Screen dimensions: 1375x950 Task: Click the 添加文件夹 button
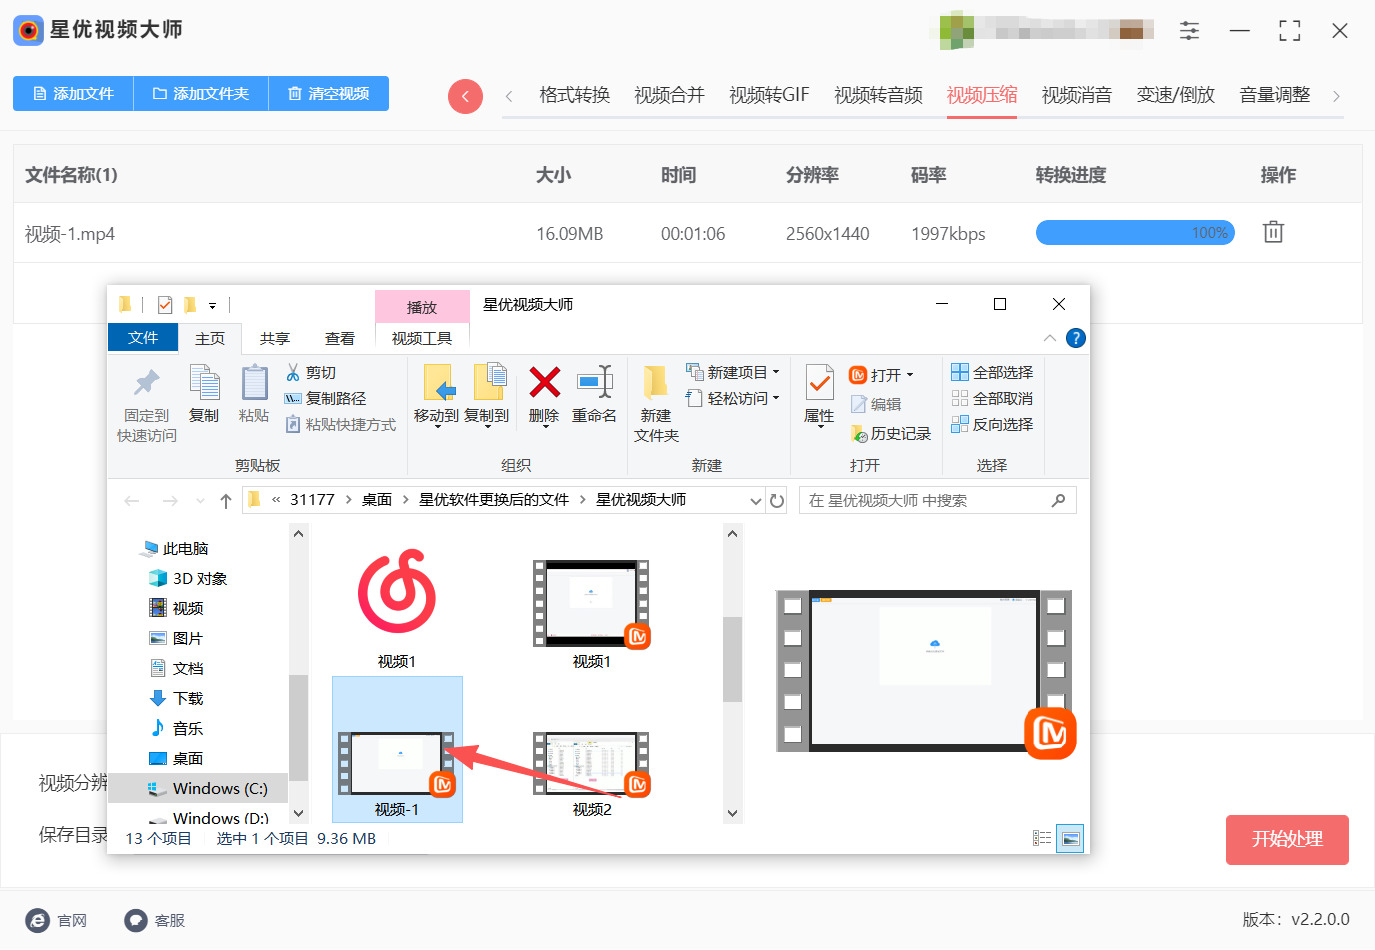pos(201,94)
